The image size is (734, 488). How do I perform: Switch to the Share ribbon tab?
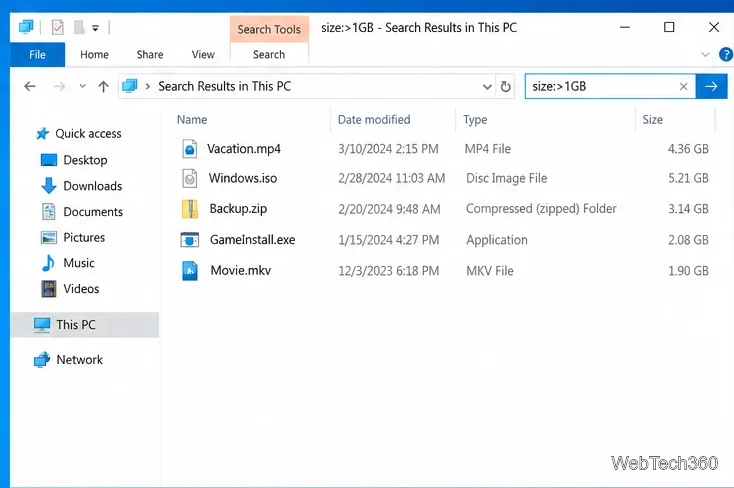click(x=150, y=55)
